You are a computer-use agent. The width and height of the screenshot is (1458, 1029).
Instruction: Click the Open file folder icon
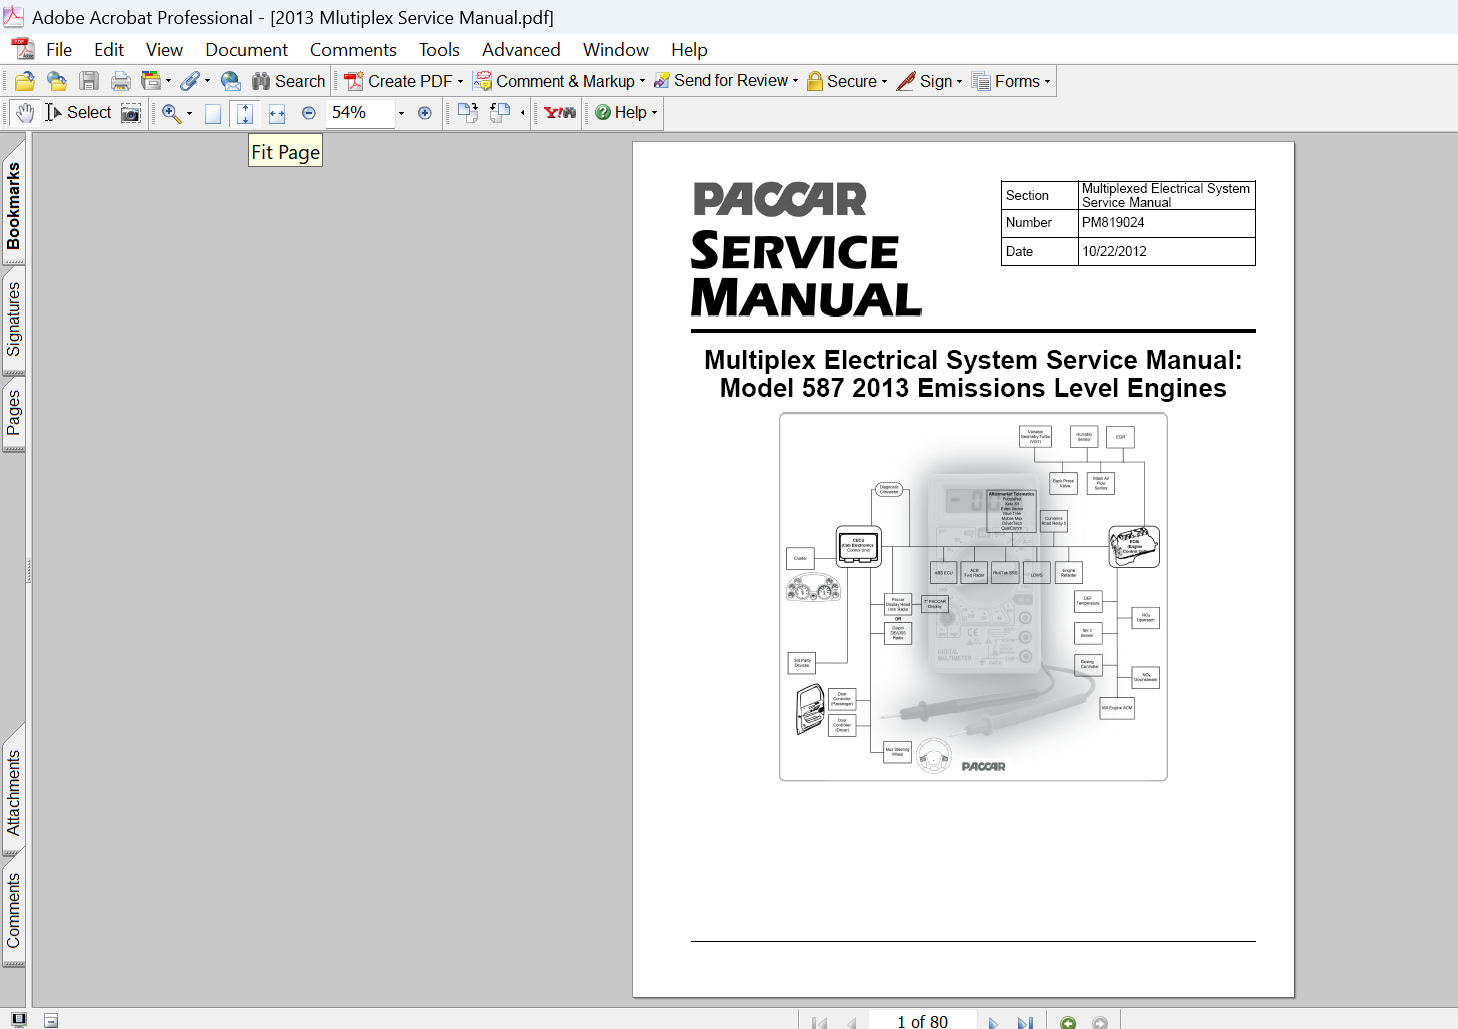pos(25,81)
